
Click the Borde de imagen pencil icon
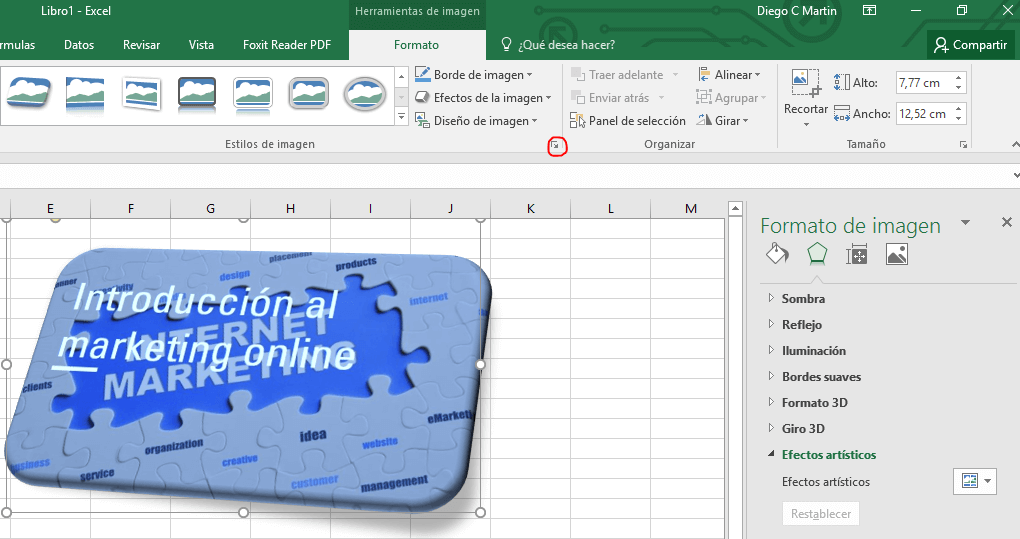click(422, 74)
